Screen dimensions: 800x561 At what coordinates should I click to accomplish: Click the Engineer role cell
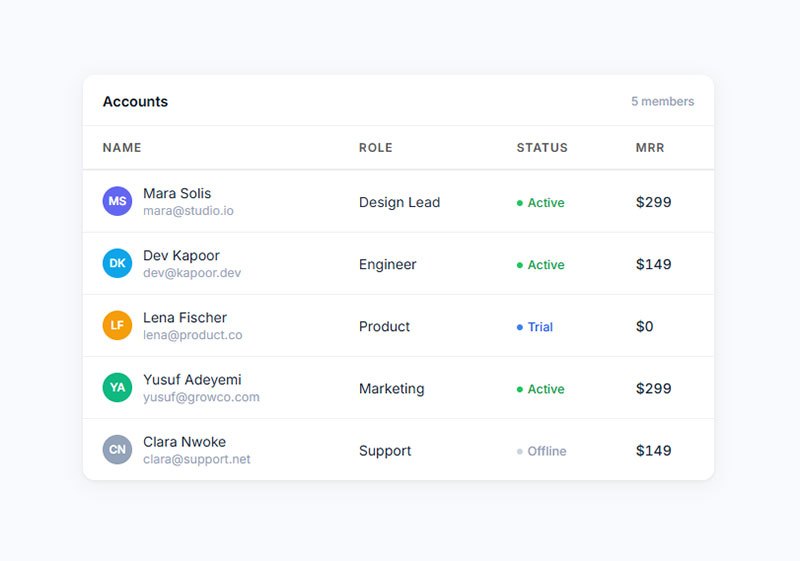388,265
